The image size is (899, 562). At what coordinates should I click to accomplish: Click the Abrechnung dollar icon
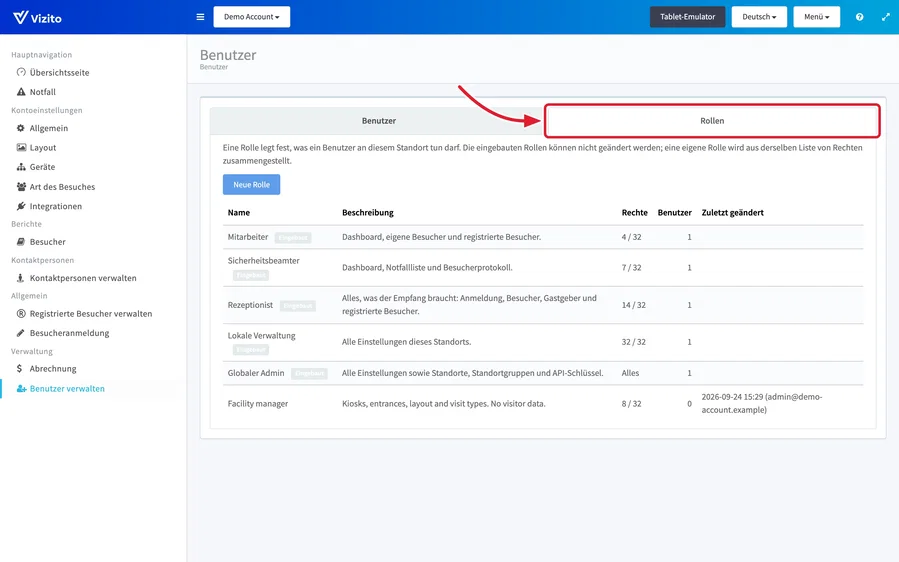pos(20,368)
